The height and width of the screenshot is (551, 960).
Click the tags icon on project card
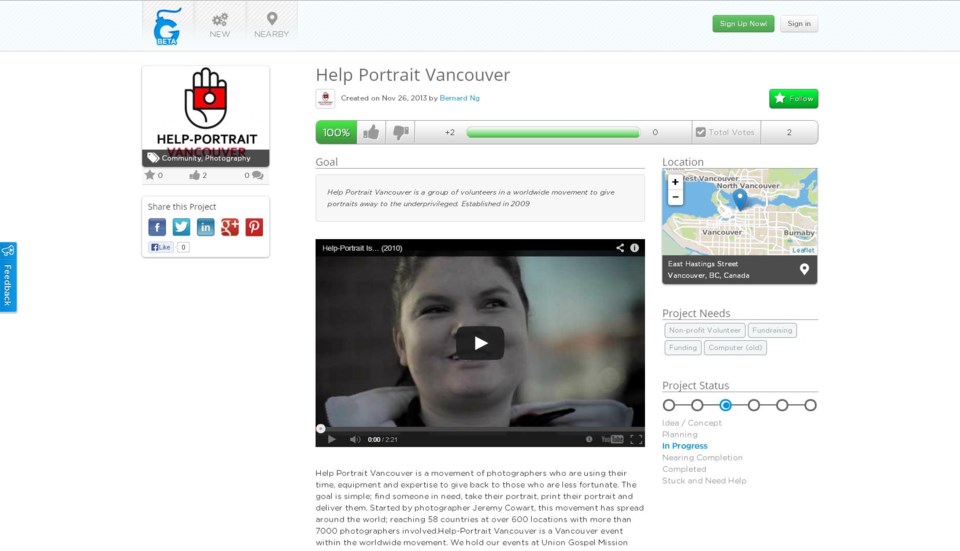[153, 158]
